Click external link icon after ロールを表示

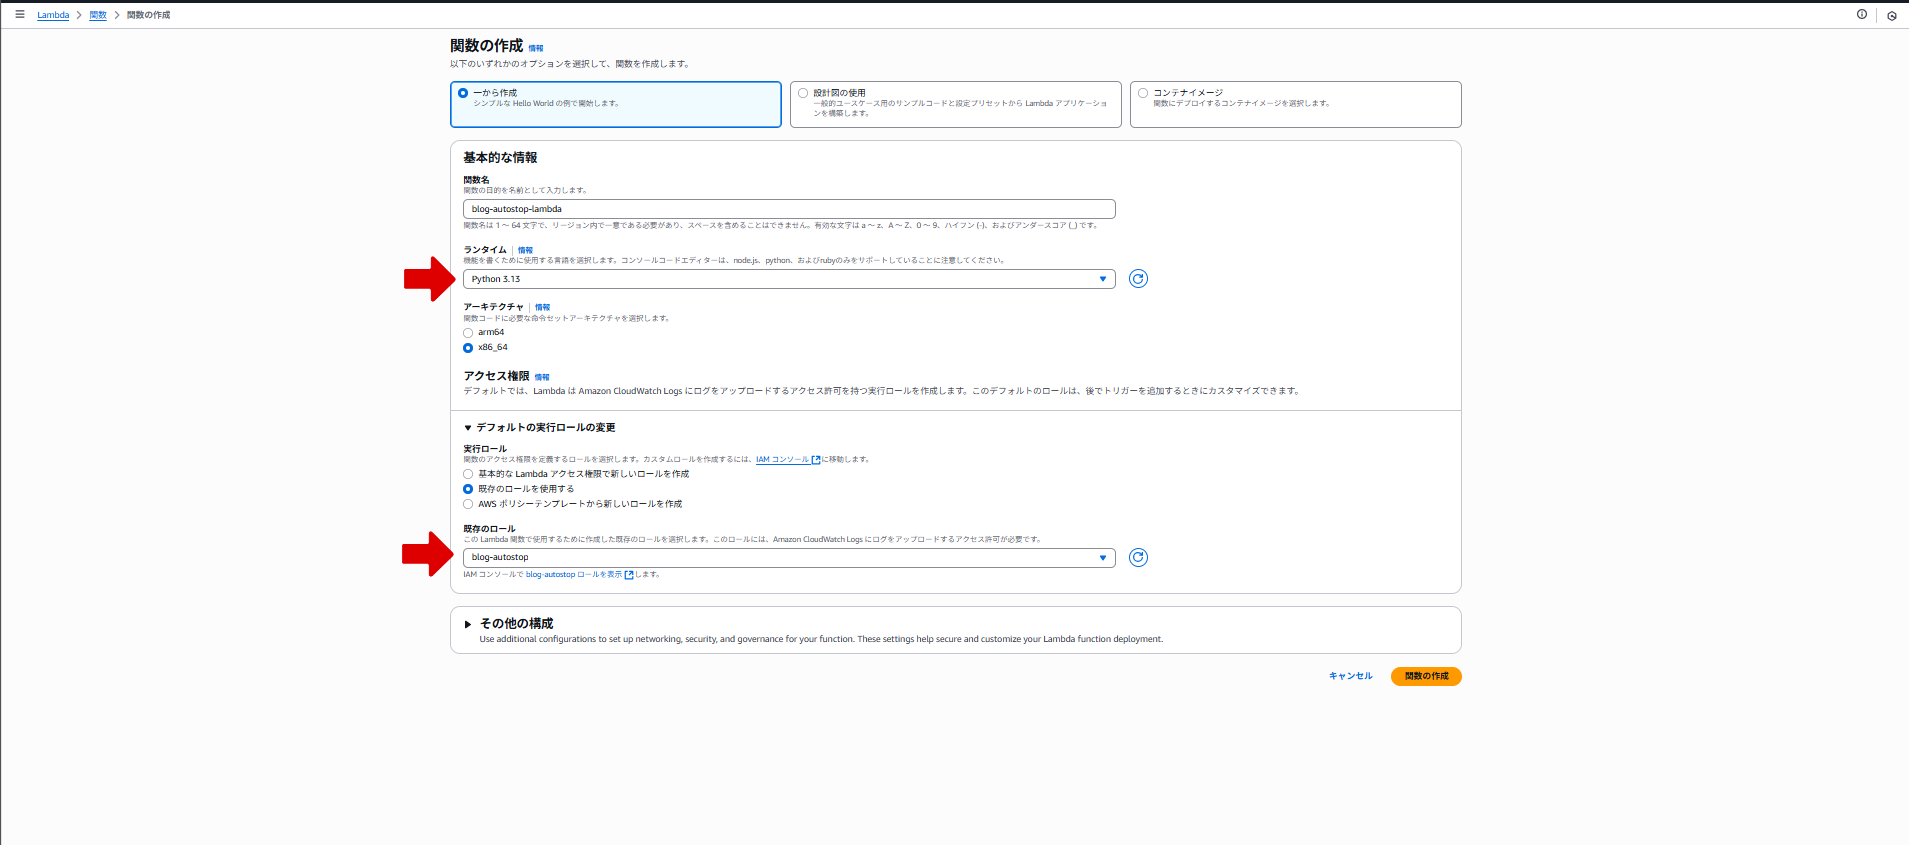[x=629, y=575]
